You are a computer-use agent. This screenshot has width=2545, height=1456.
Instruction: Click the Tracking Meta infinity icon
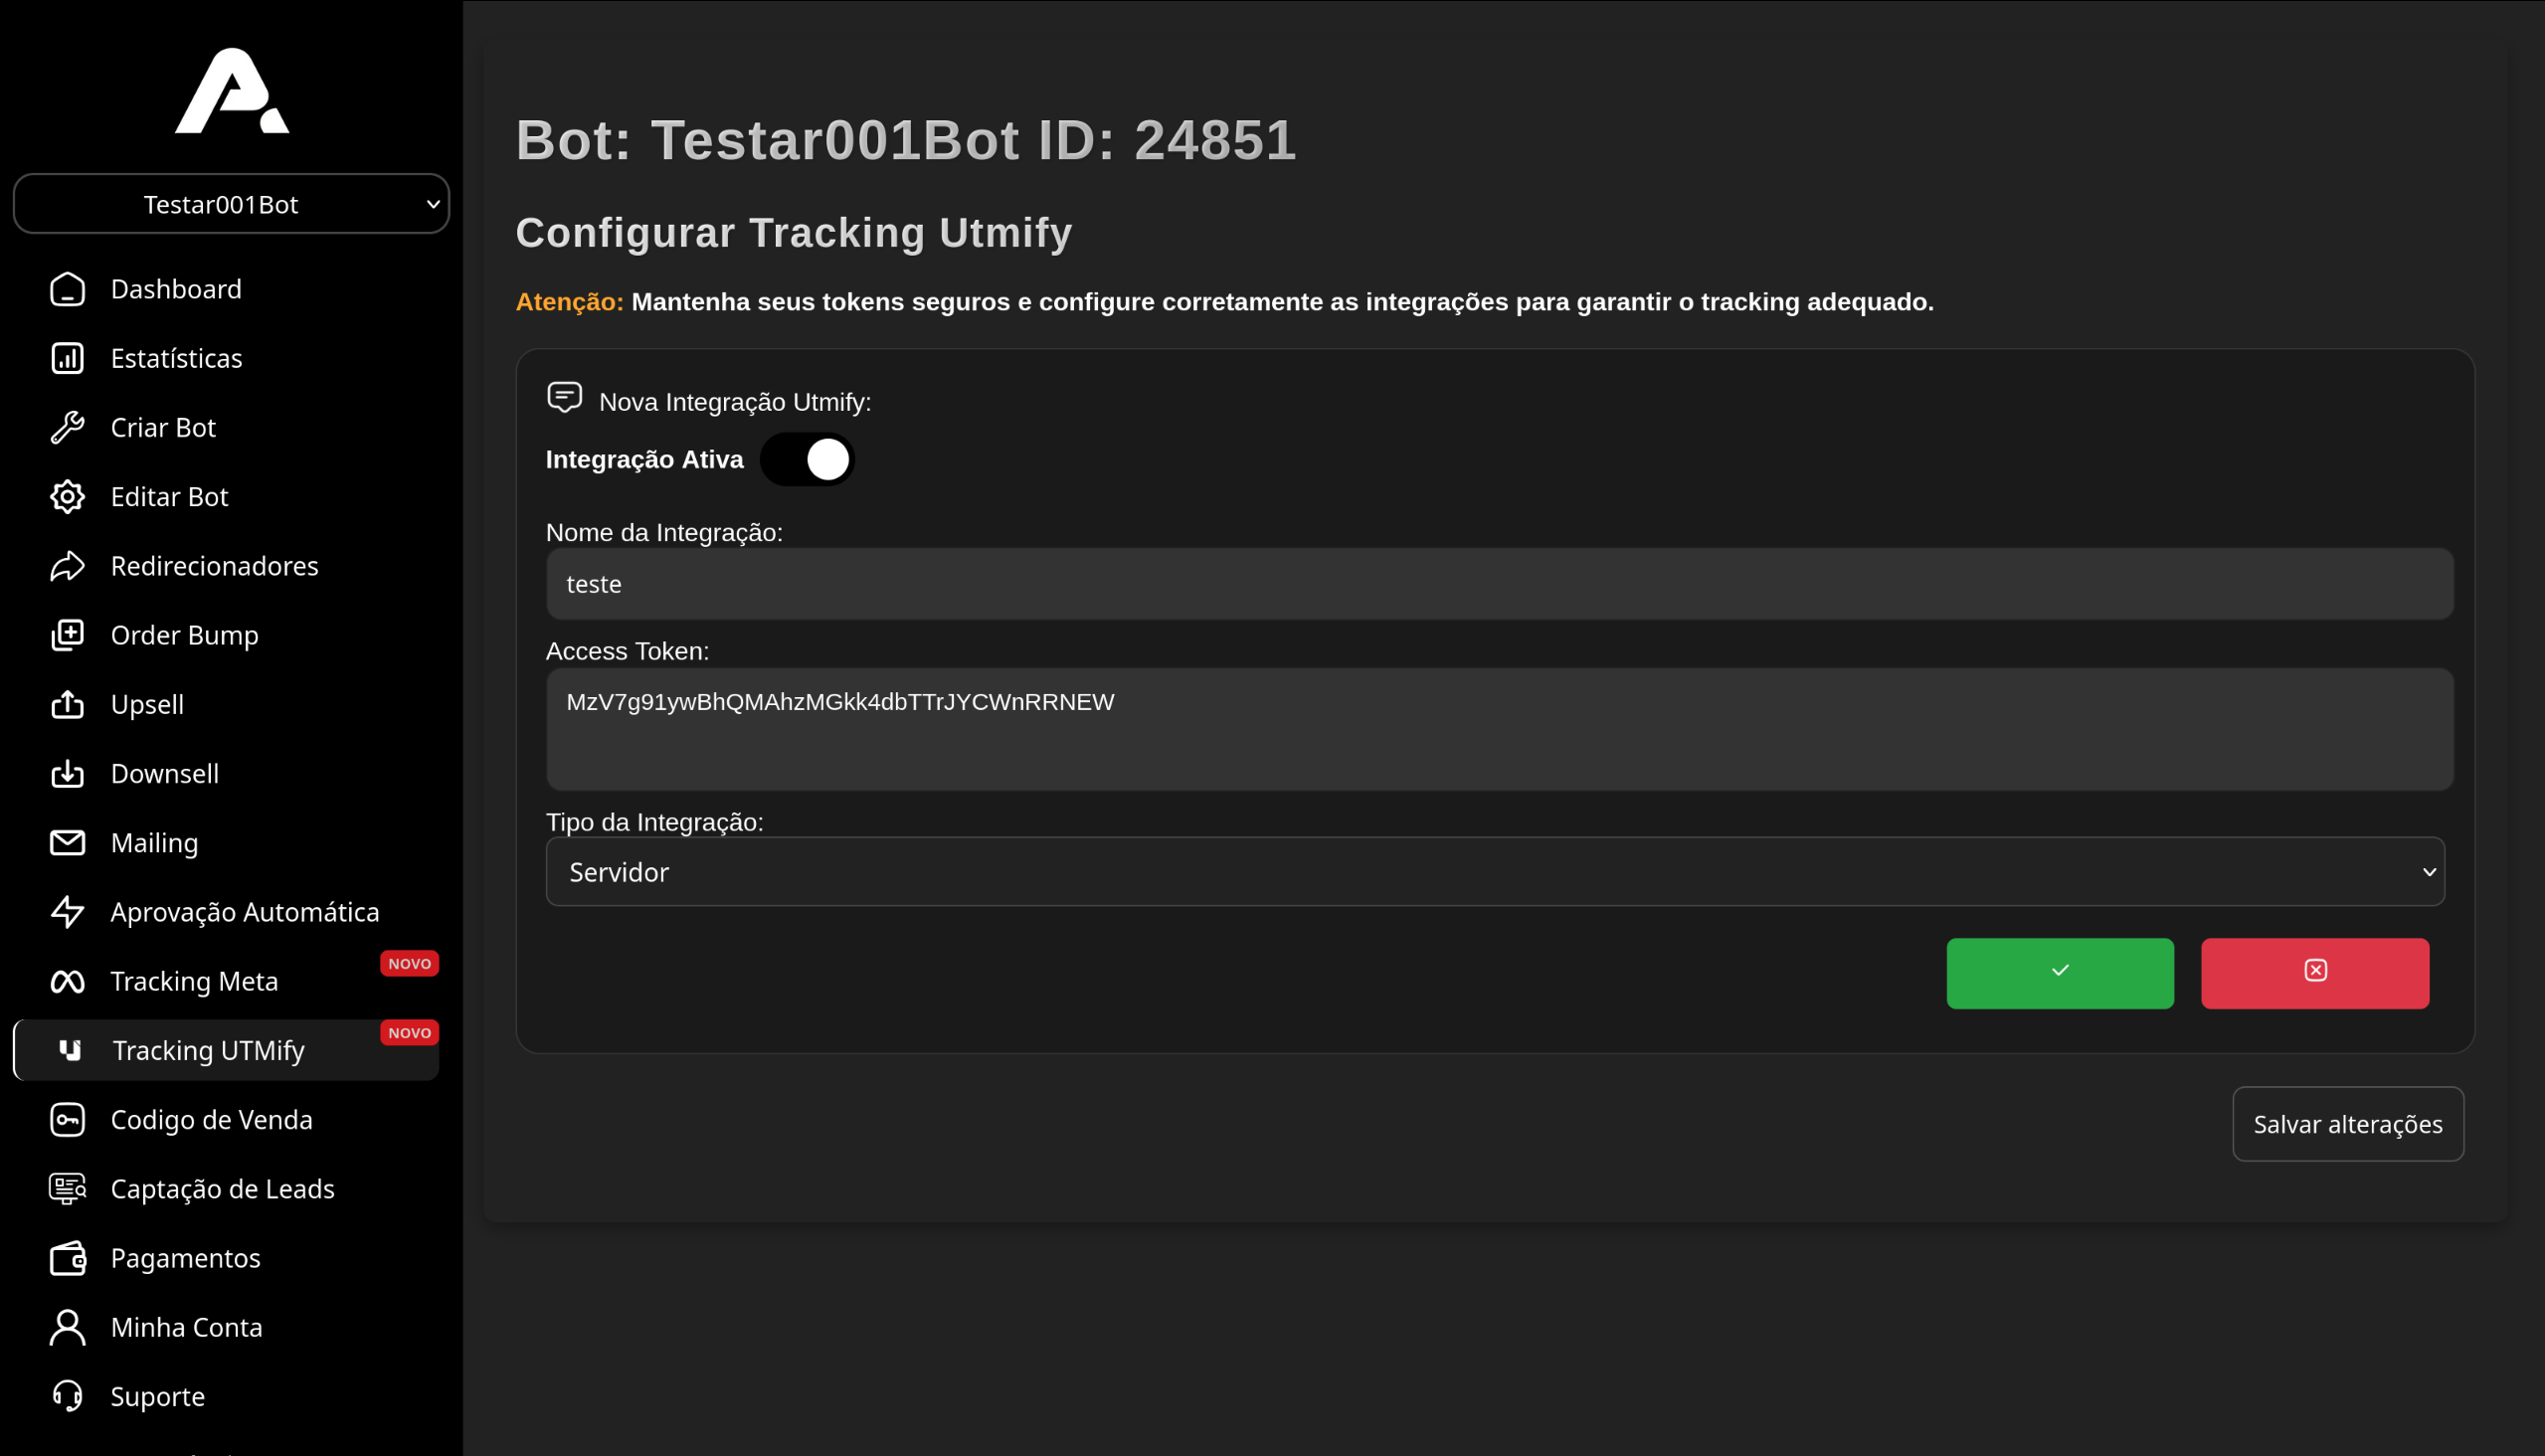[67, 982]
